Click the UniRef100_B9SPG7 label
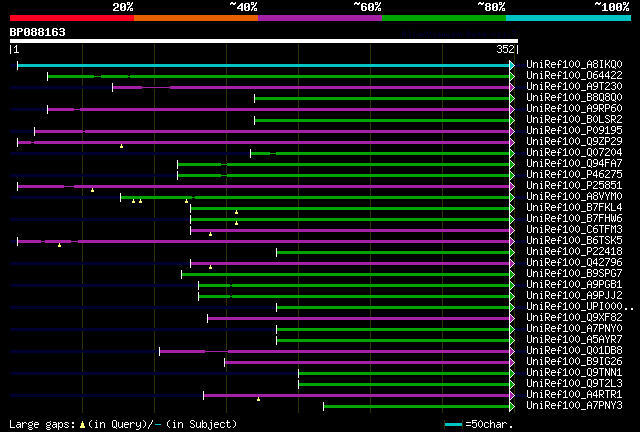Viewport: 640px width, 432px height. tap(574, 274)
